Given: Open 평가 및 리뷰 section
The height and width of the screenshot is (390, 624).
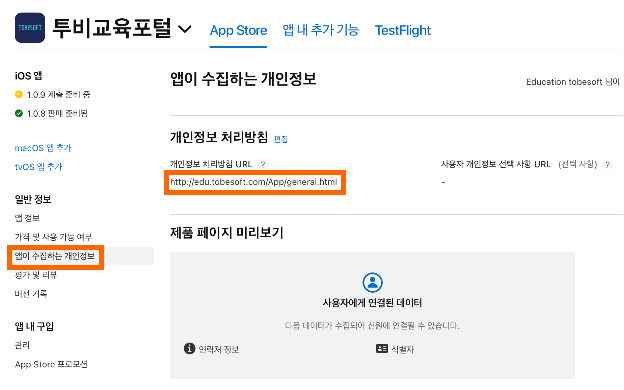Looking at the screenshot, I should (x=36, y=275).
